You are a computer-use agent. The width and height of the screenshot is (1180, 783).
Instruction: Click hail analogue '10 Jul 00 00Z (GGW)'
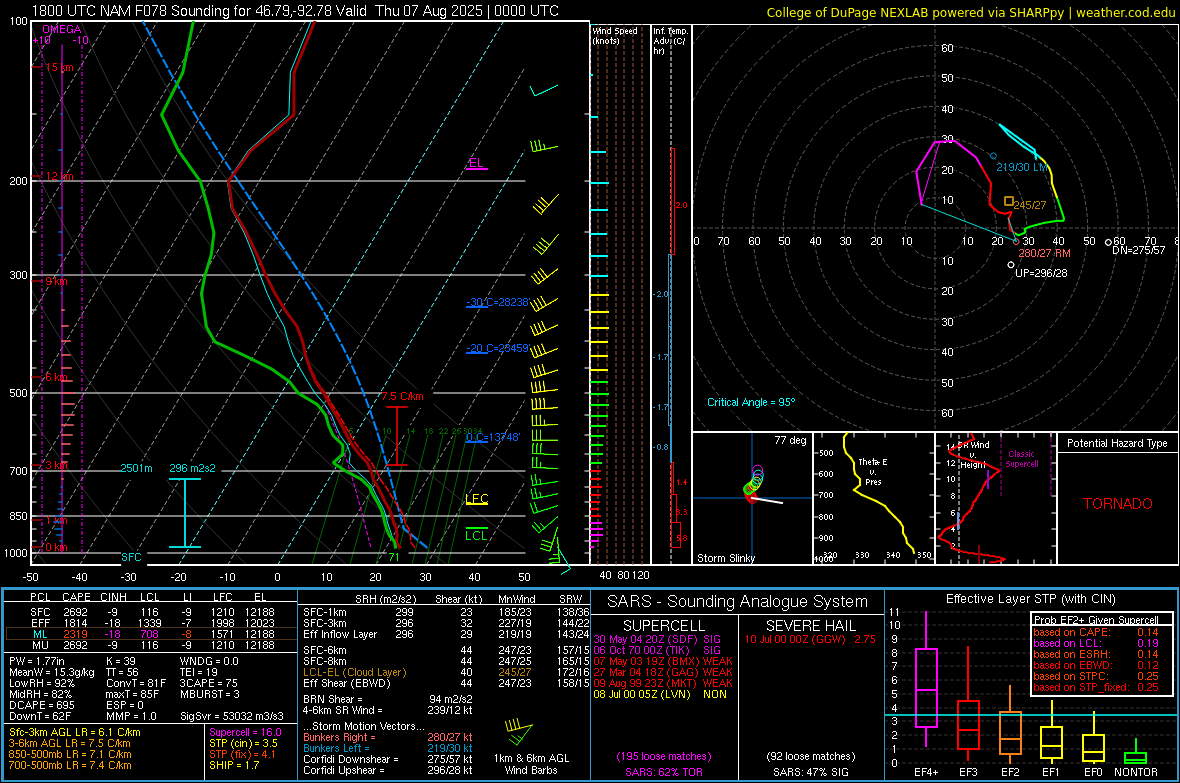(795, 639)
